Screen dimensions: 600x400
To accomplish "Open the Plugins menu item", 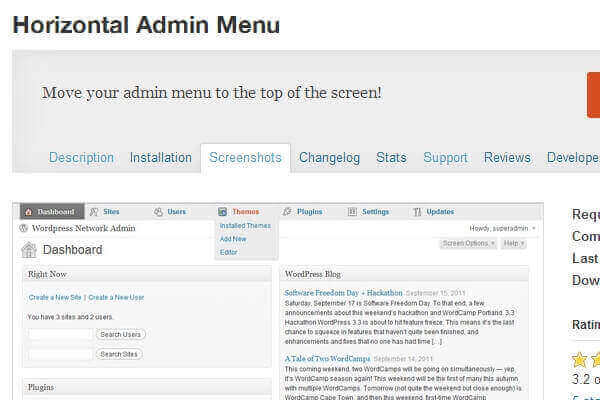I will [310, 212].
